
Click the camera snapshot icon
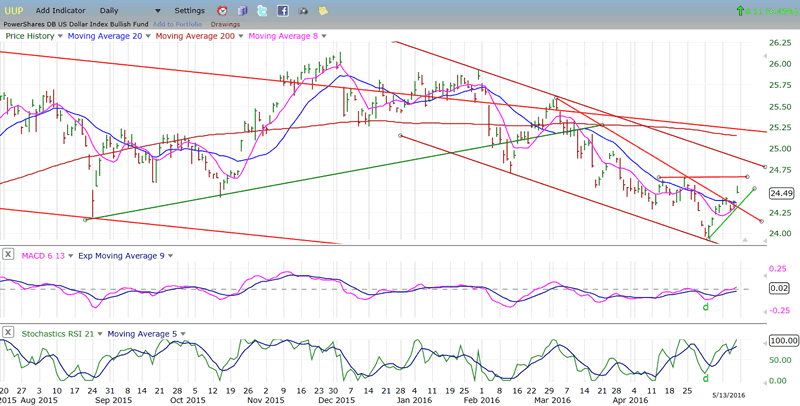tap(303, 10)
